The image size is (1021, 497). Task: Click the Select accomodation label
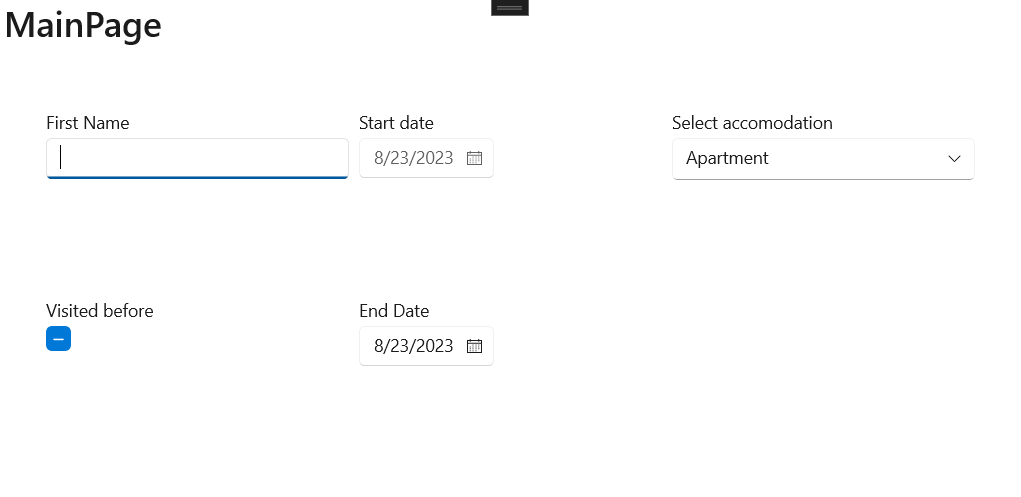(x=752, y=123)
